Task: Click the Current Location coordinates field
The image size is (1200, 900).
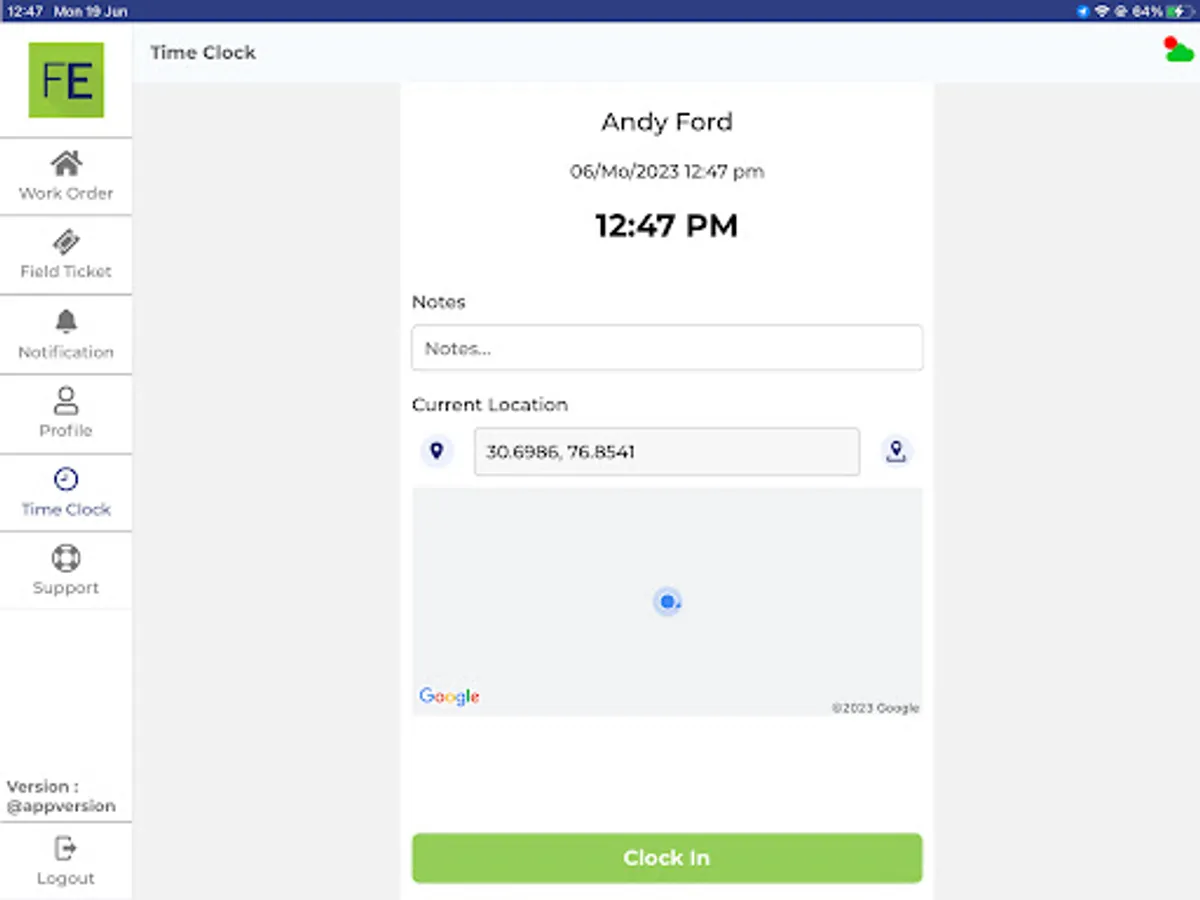Action: tap(667, 452)
